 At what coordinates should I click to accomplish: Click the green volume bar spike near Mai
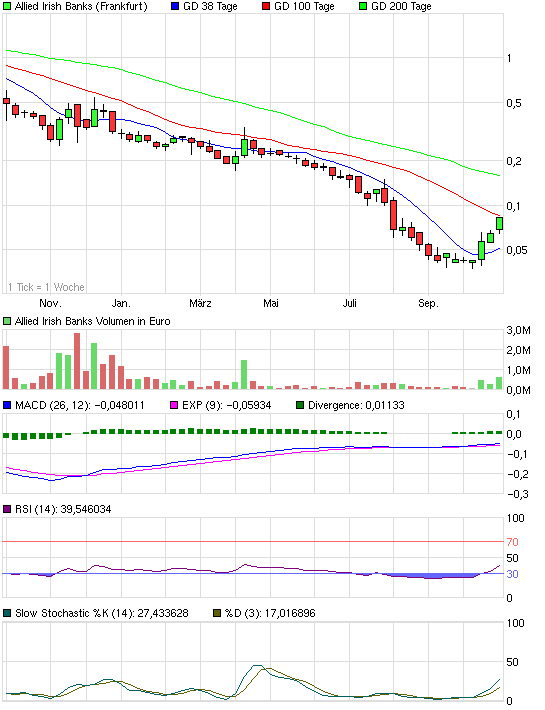coord(244,374)
